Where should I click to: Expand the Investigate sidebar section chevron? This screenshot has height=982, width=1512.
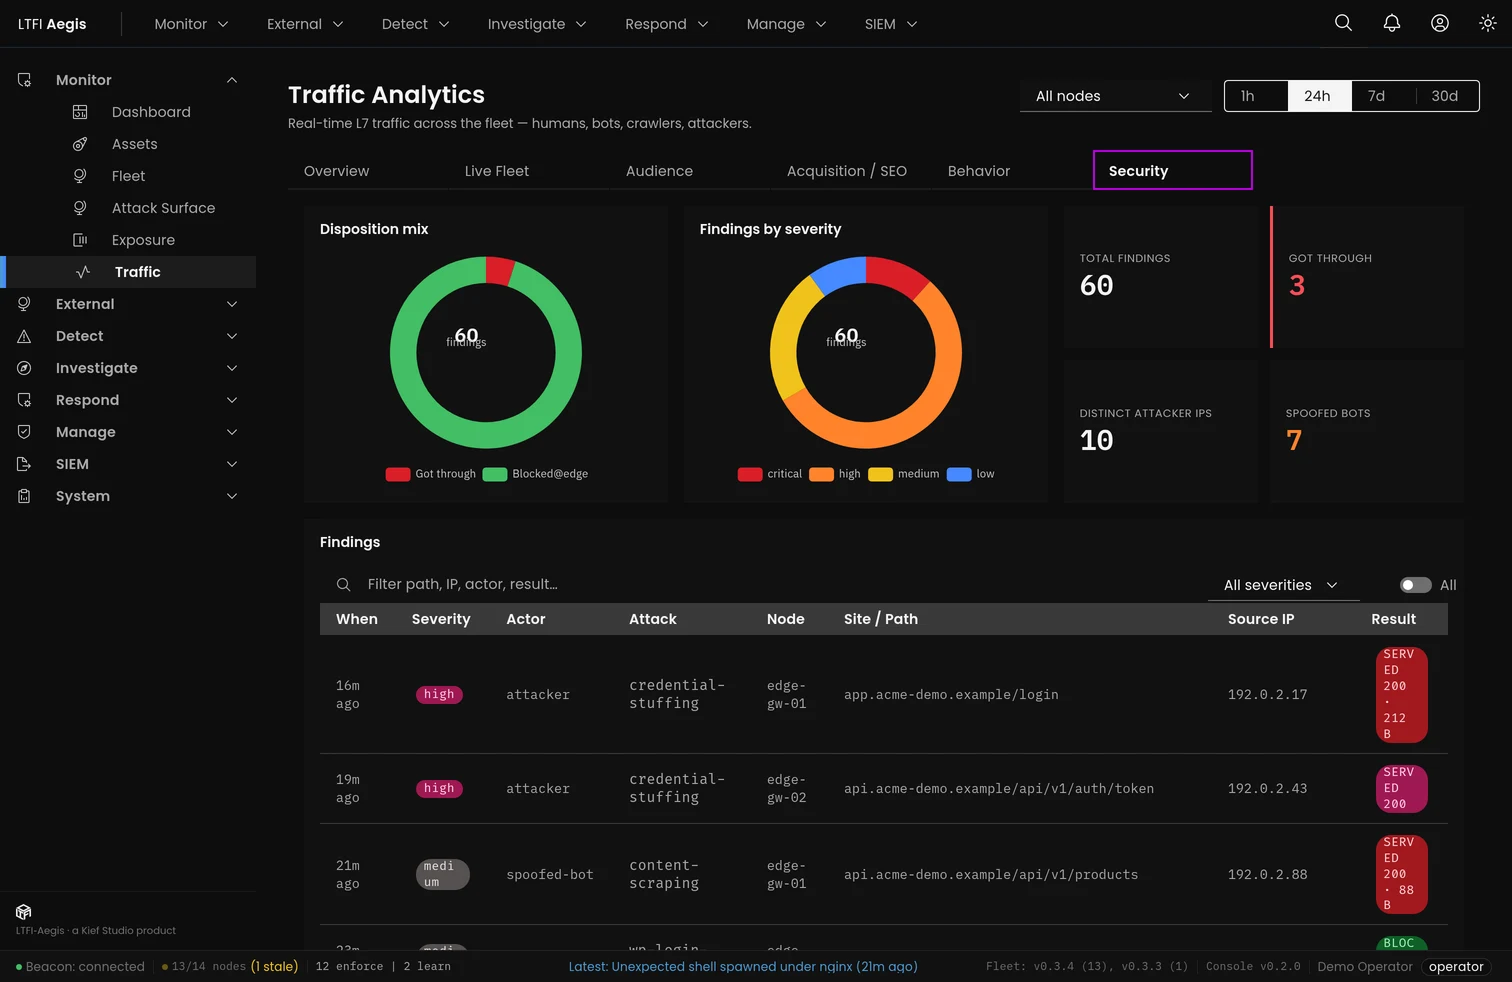pyautogui.click(x=232, y=368)
